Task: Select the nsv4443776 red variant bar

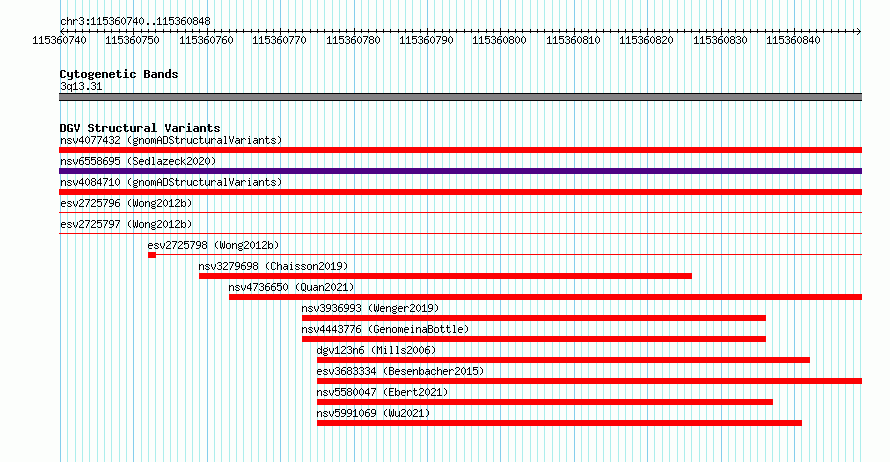Action: pyautogui.click(x=534, y=339)
